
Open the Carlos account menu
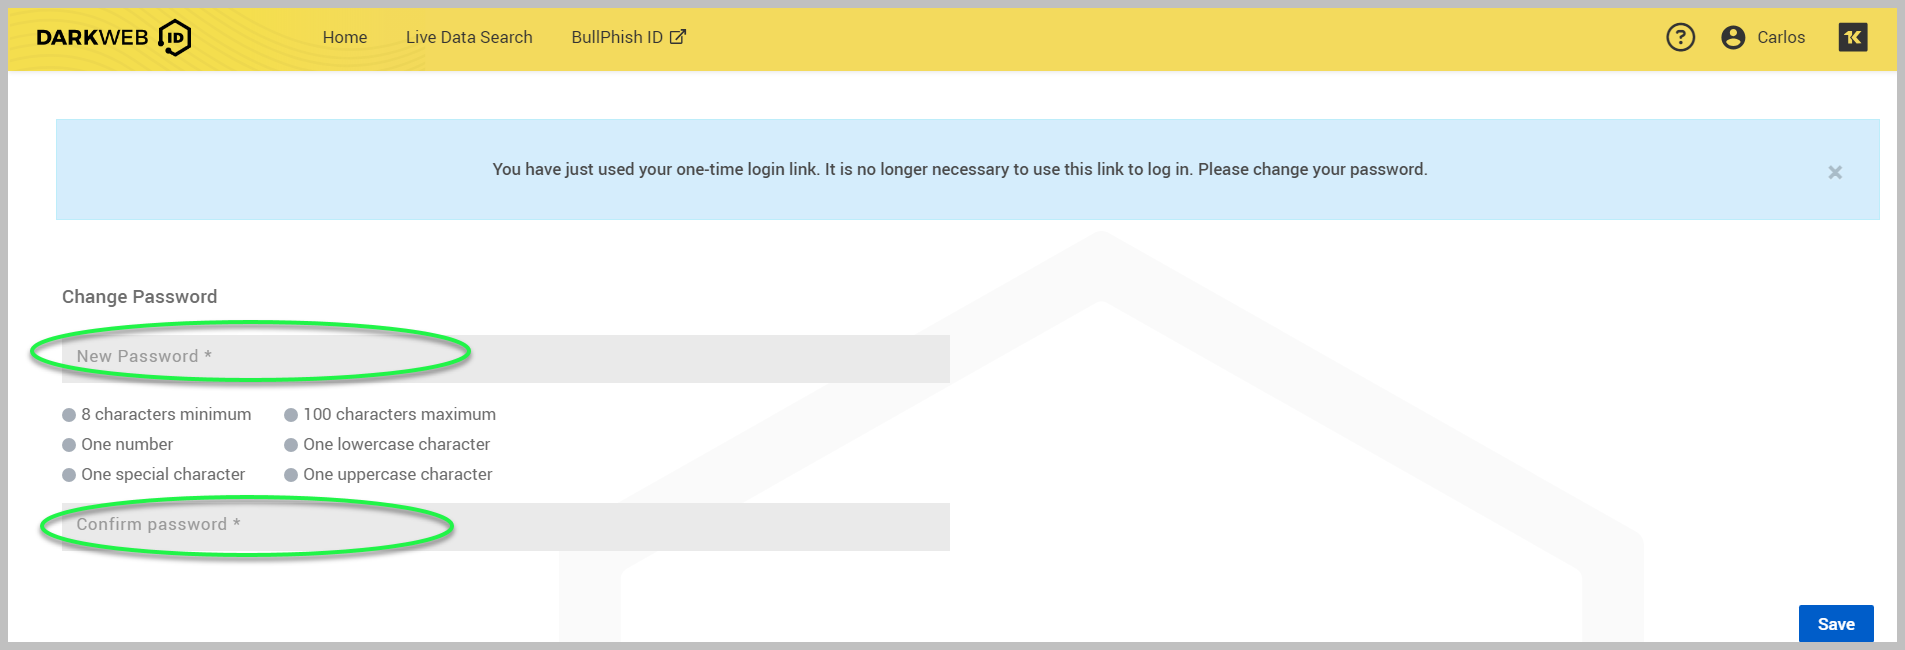(1780, 38)
